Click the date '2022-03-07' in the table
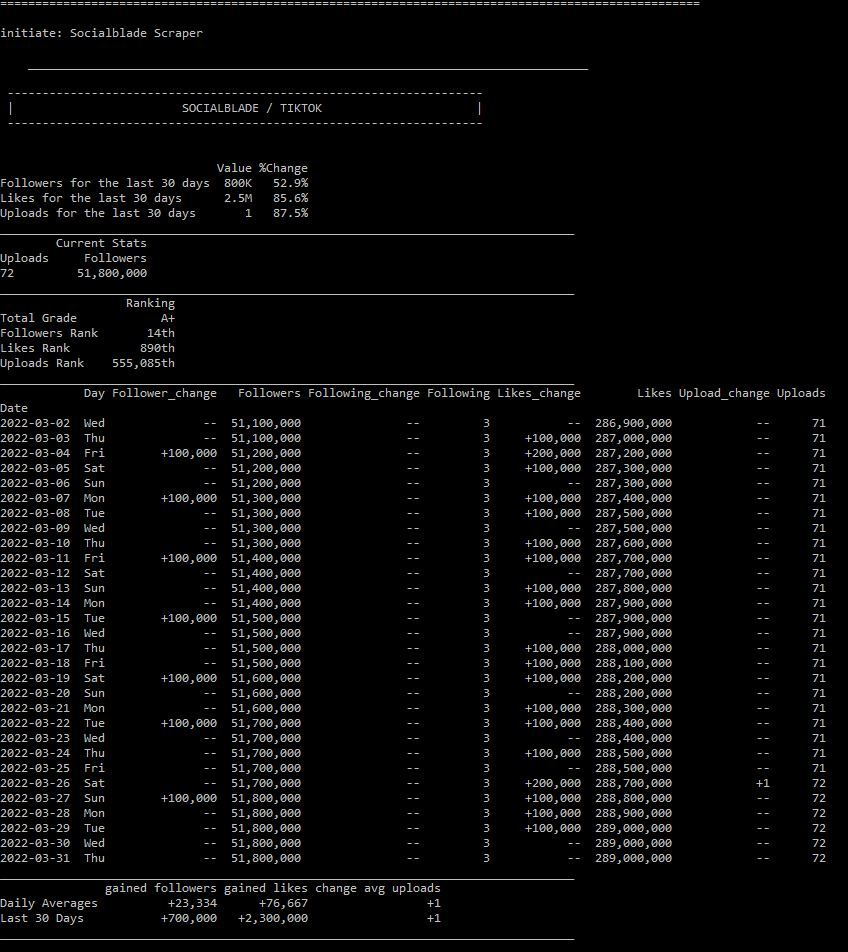This screenshot has width=848, height=952. 35,498
